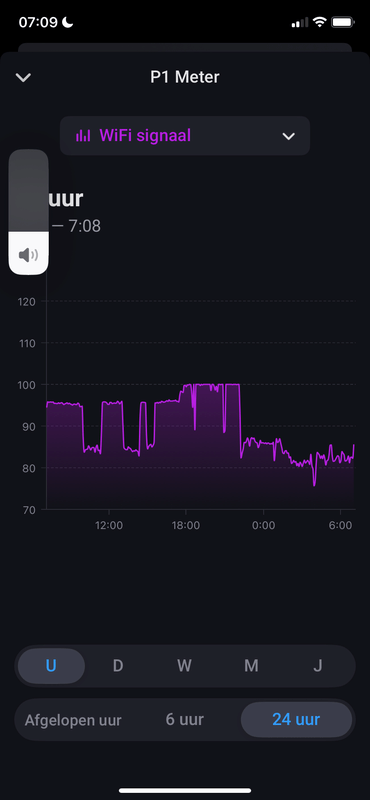Open the WiFi signaal metric dropdown
The height and width of the screenshot is (800, 370).
(x=185, y=136)
